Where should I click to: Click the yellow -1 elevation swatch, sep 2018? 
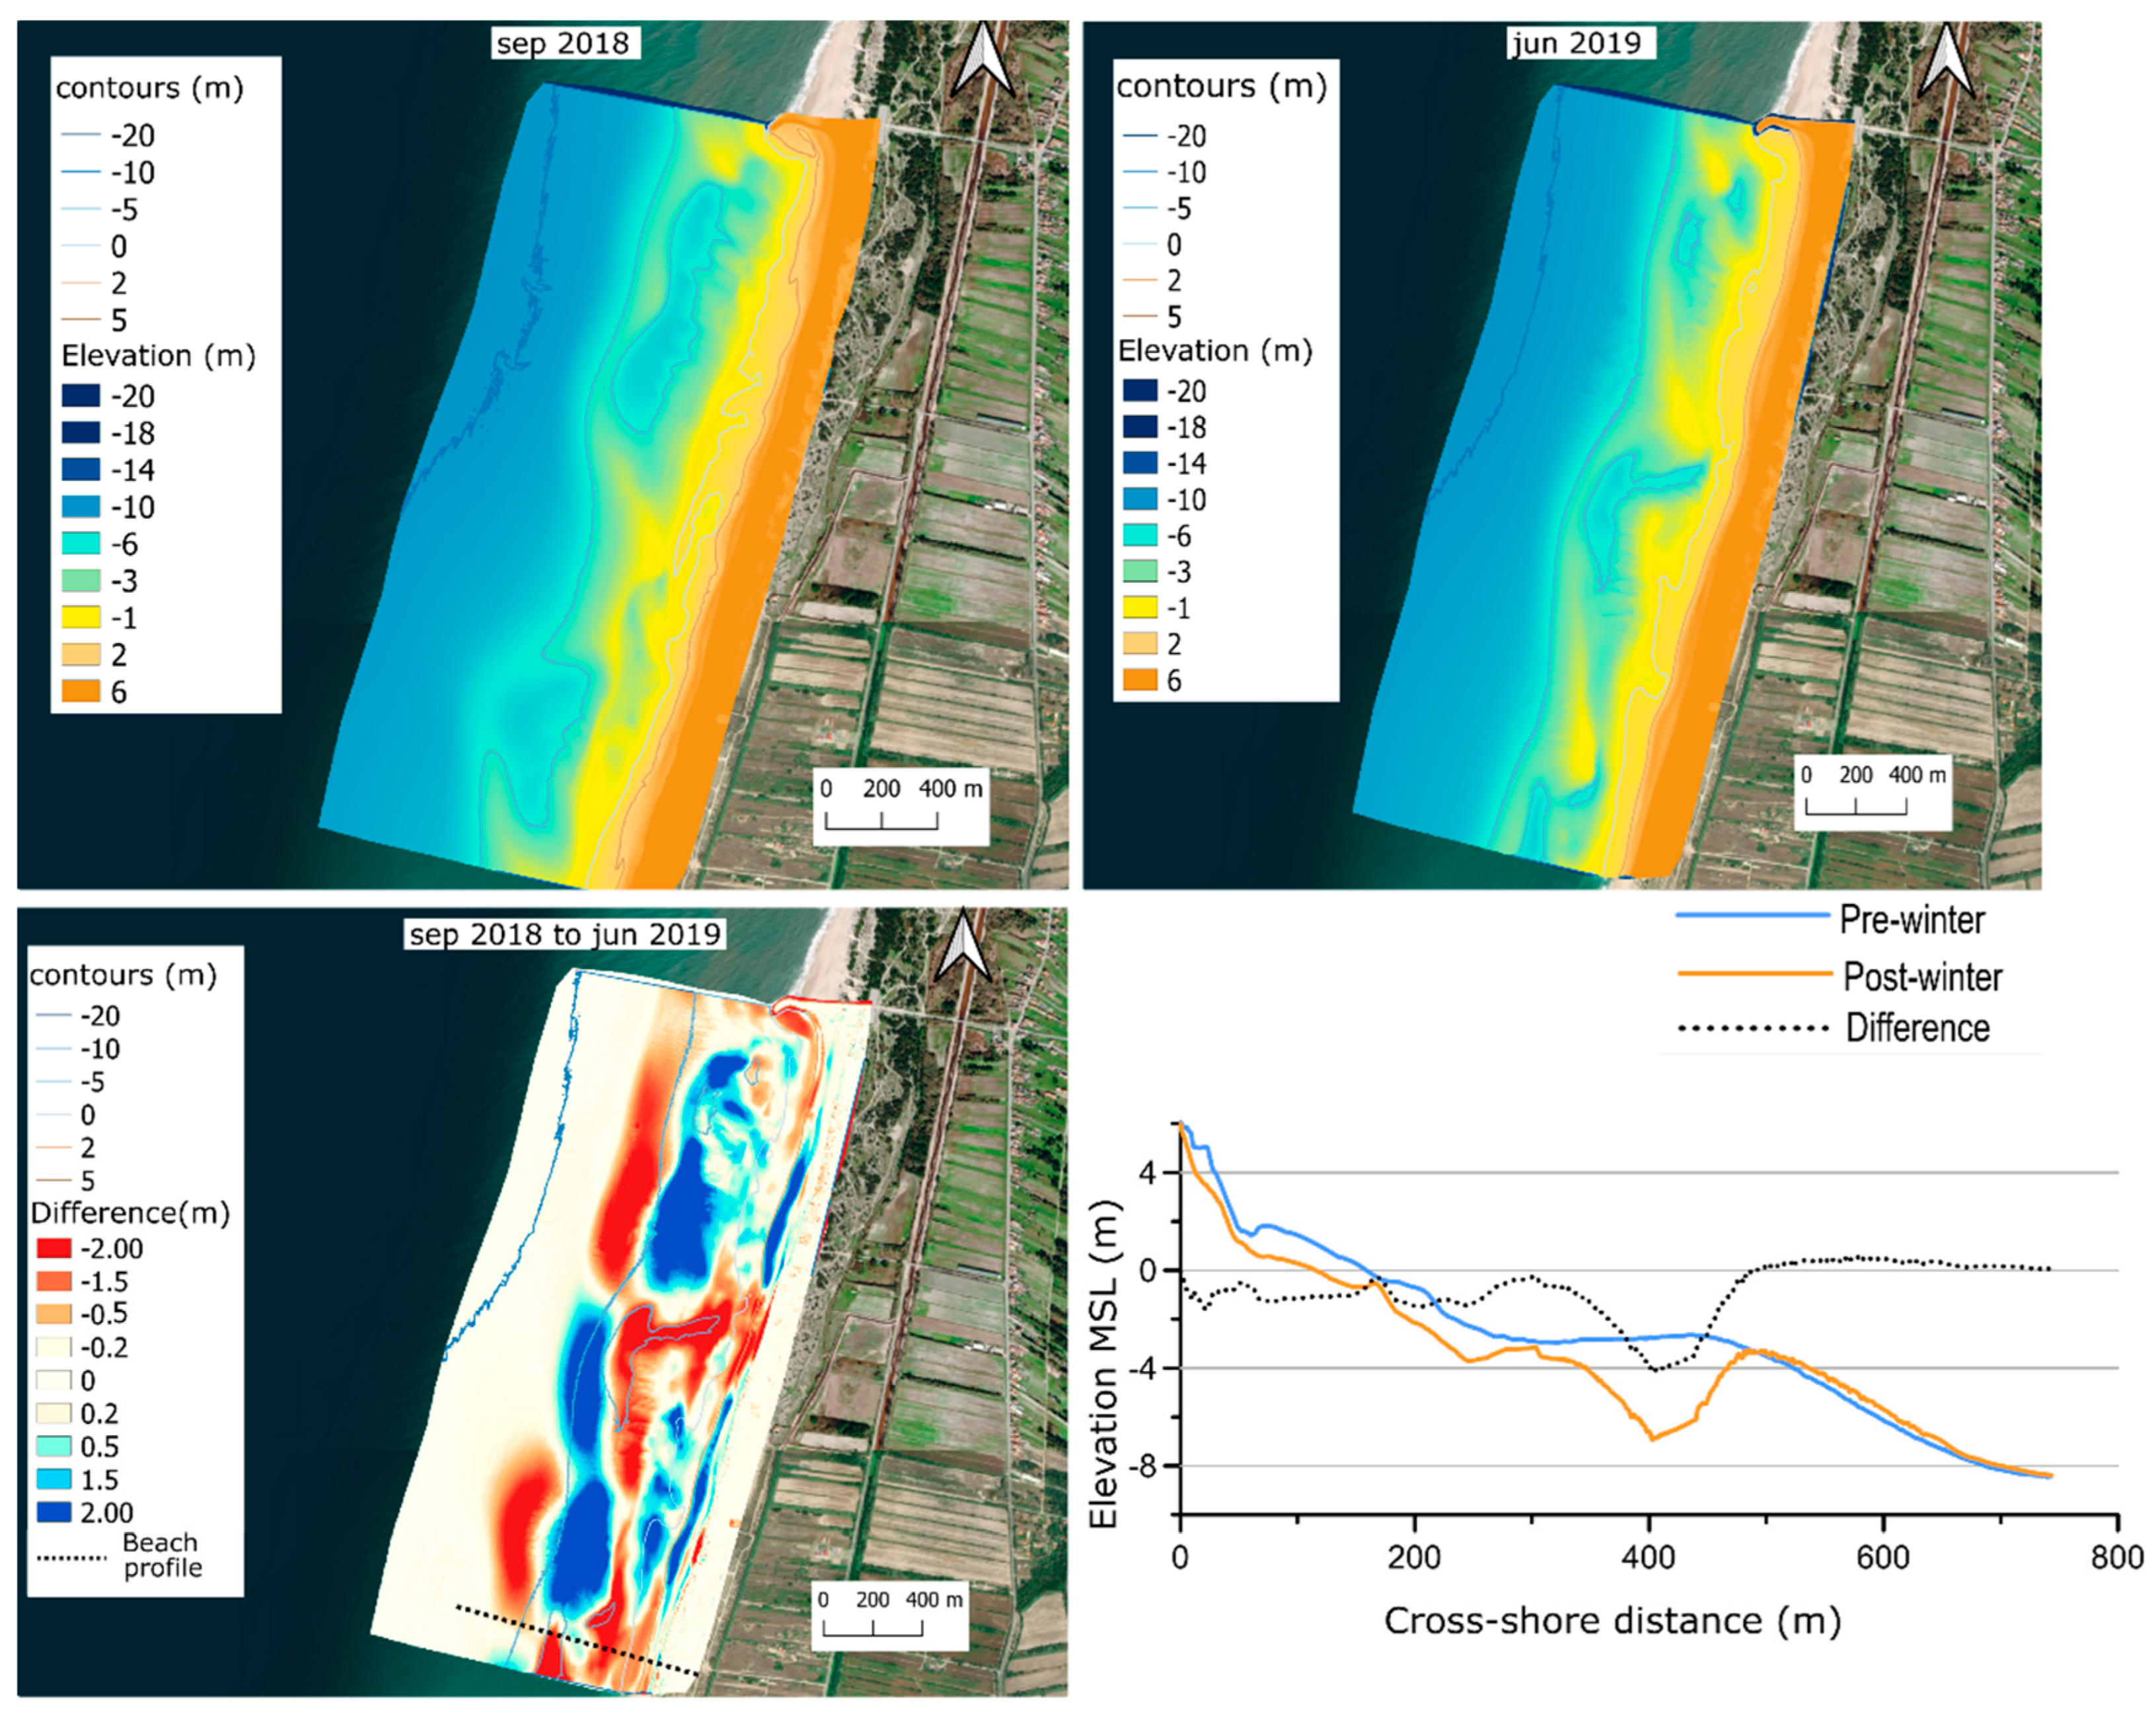pos(81,618)
